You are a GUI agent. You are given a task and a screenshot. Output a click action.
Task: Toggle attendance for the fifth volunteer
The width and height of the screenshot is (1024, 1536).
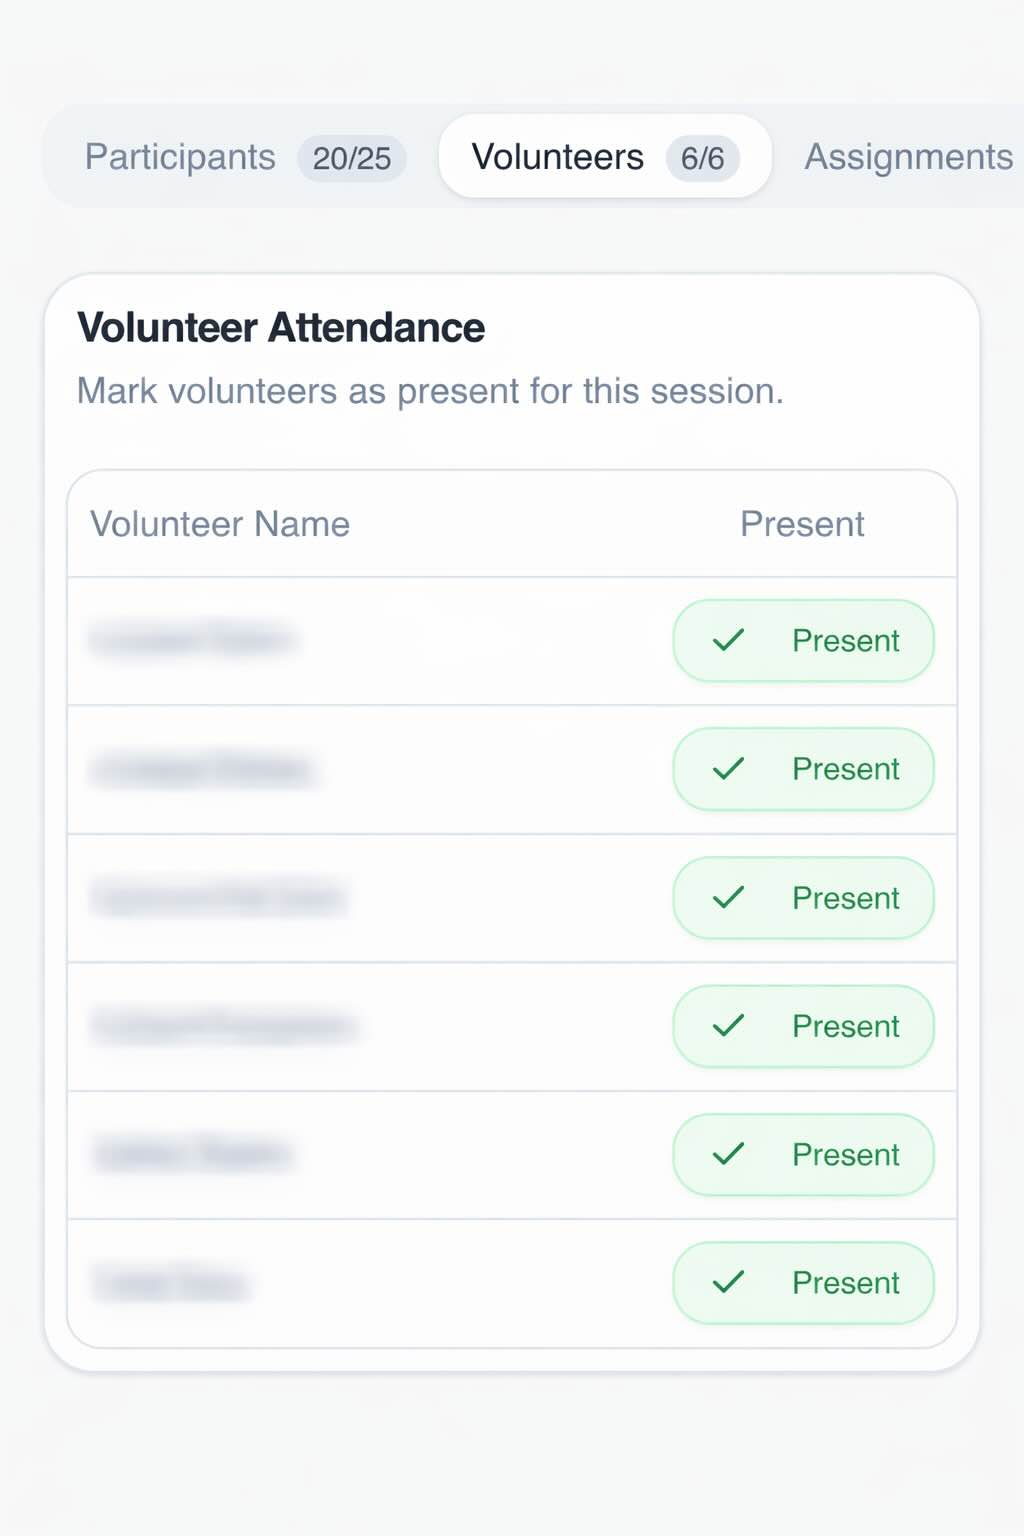(803, 1154)
